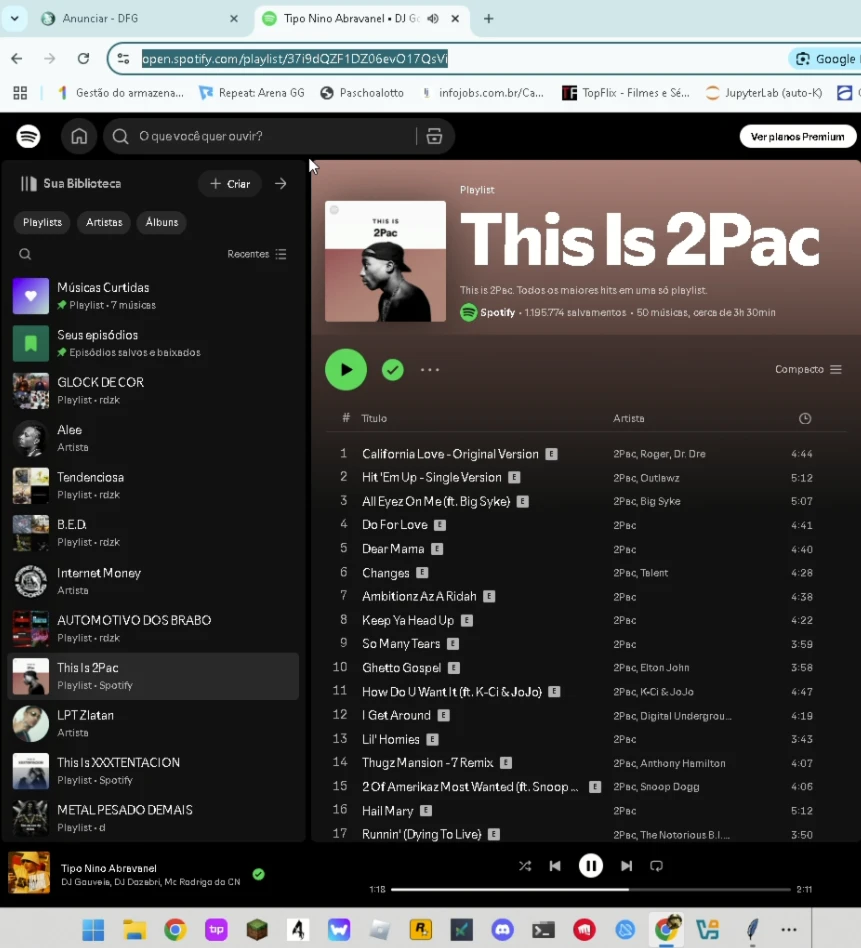This screenshot has width=861, height=948.
Task: Open Discord from the Windows taskbar
Action: pos(502,930)
